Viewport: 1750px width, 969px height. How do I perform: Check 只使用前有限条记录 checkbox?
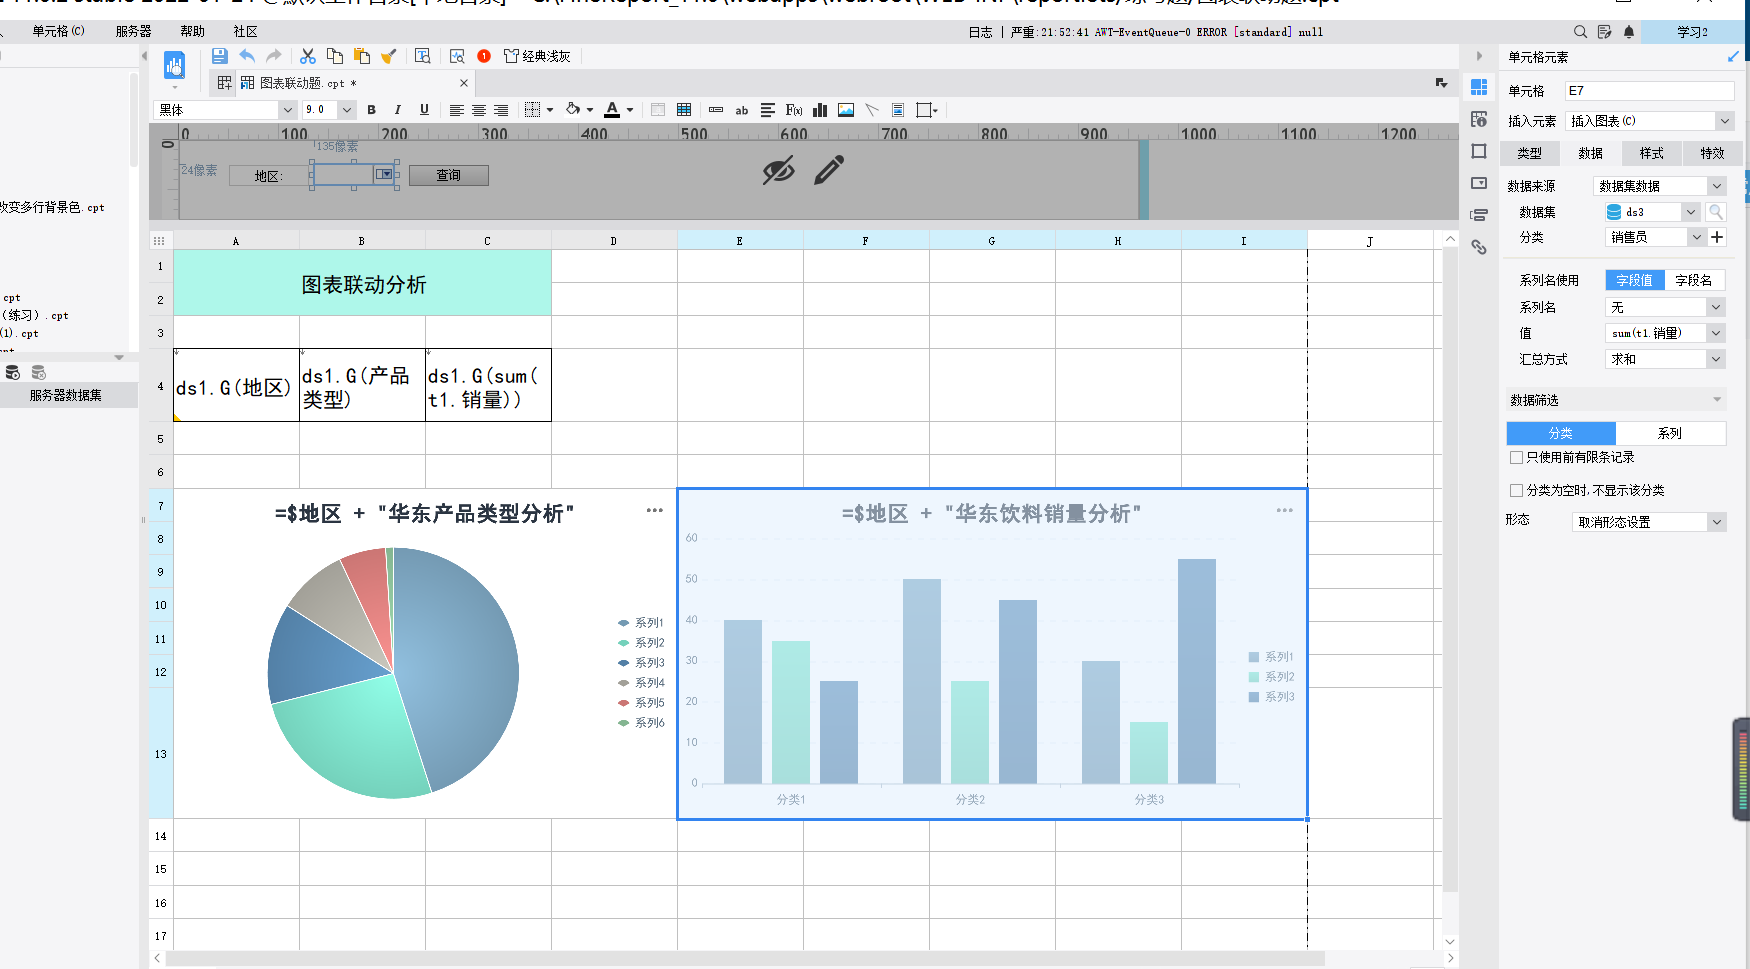pyautogui.click(x=1516, y=458)
